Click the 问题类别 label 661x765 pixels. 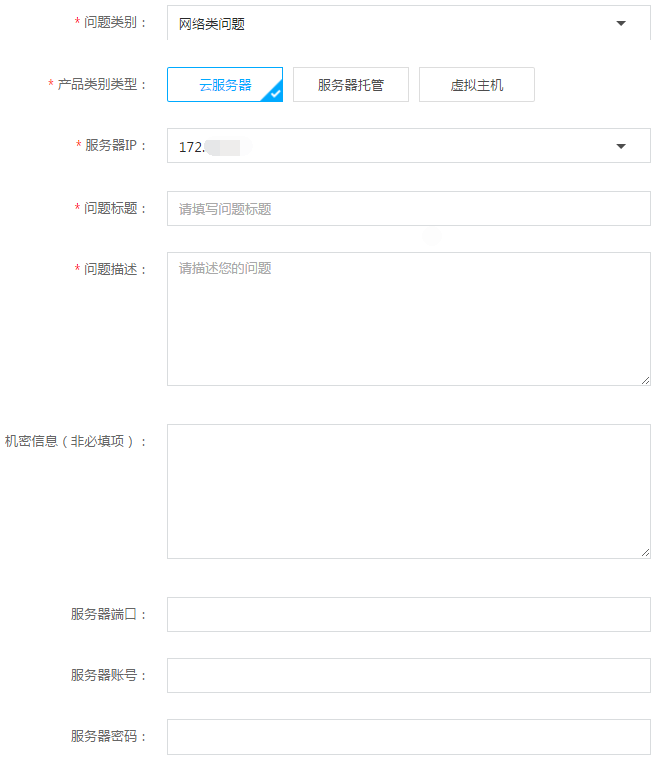(110, 22)
